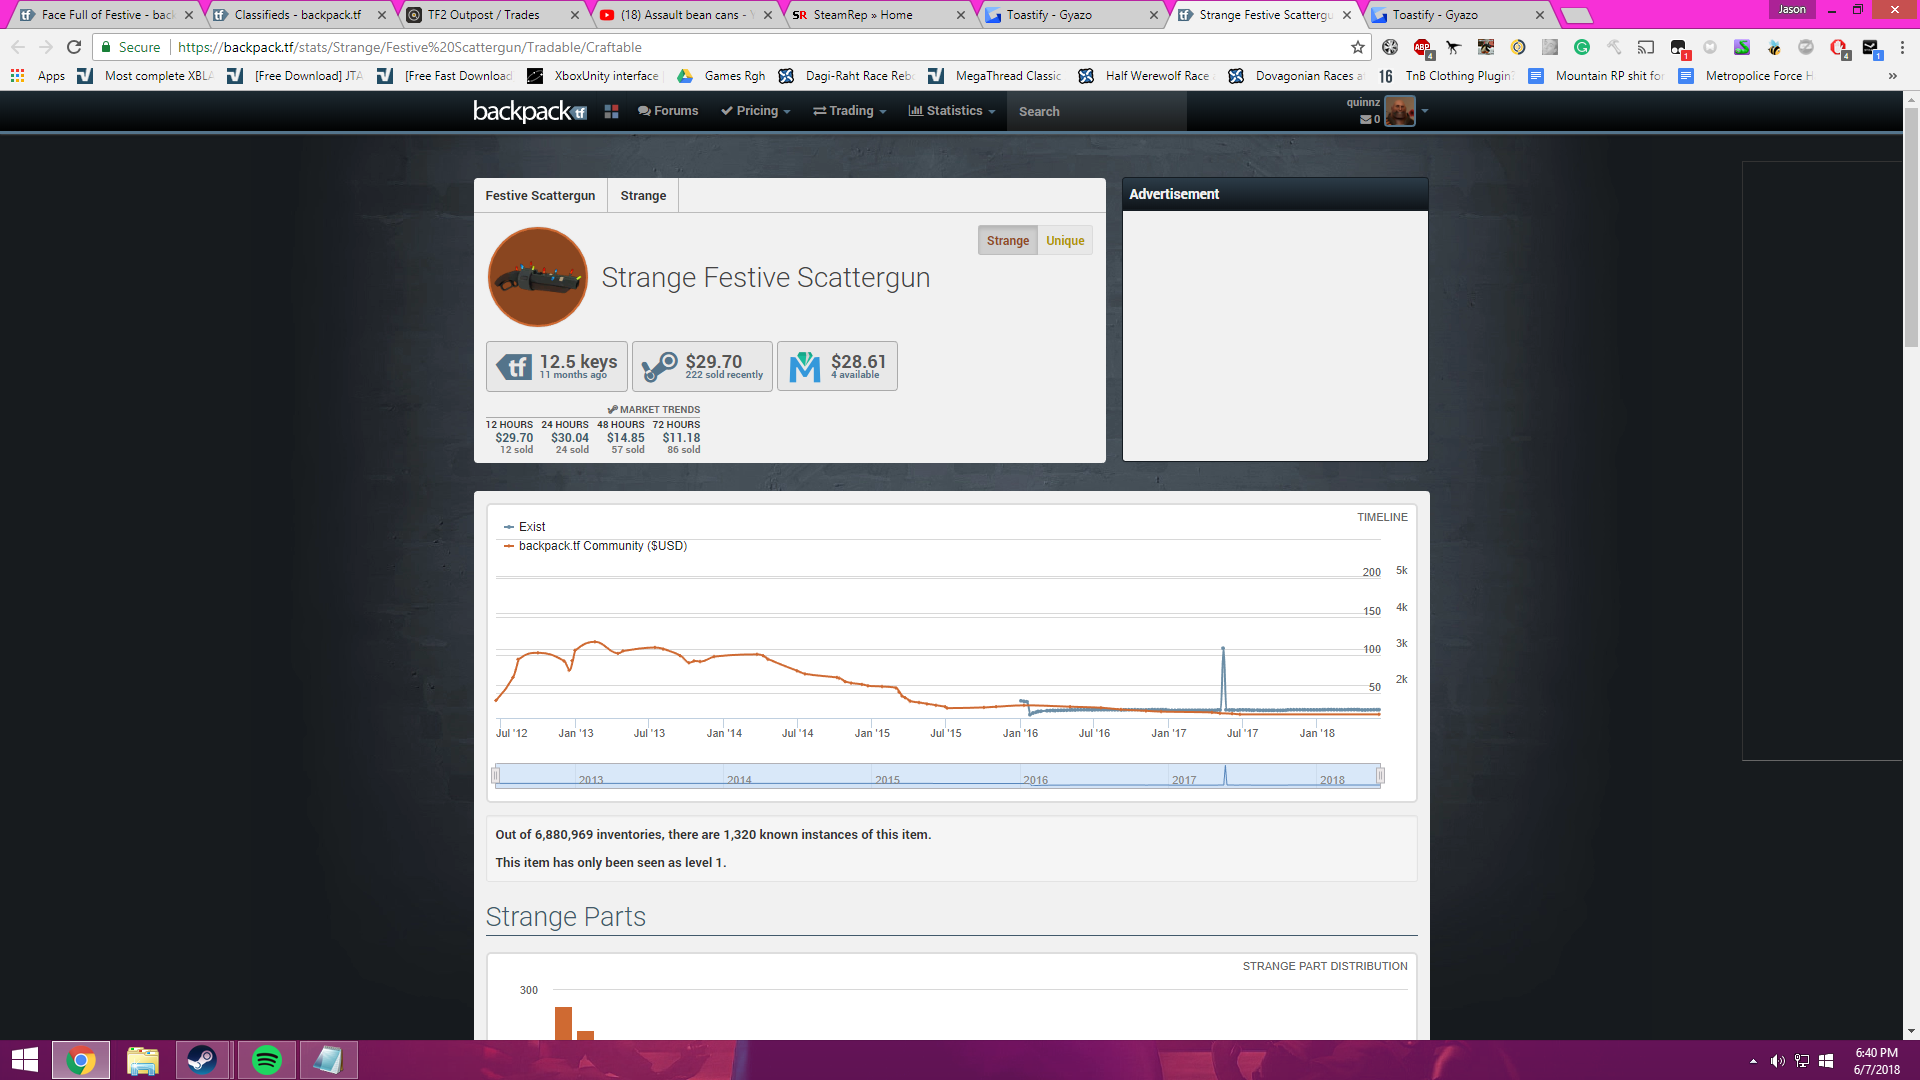
Task: Click the timeline range selector left handle
Action: pos(495,776)
